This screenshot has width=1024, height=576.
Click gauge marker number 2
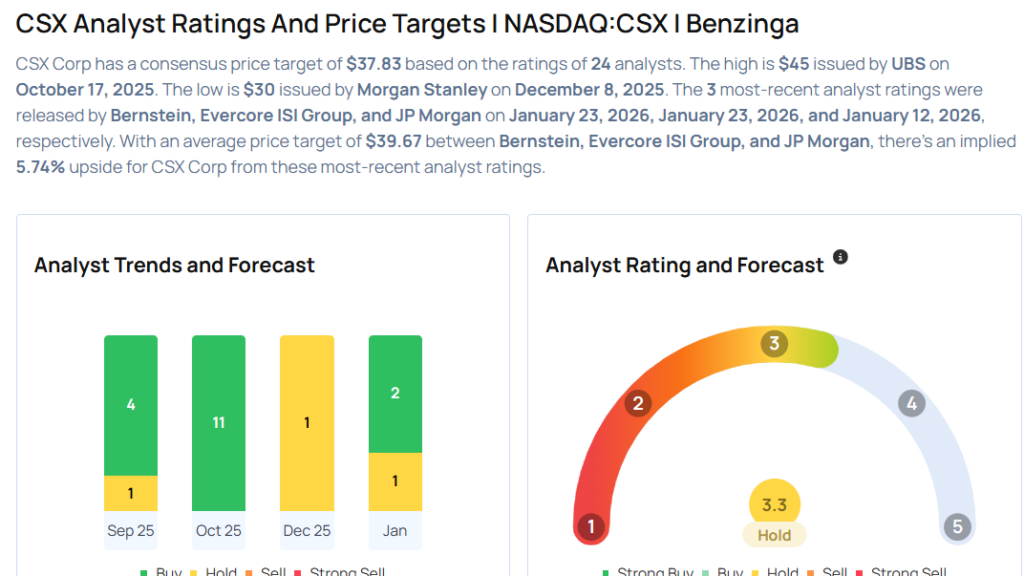pos(637,404)
